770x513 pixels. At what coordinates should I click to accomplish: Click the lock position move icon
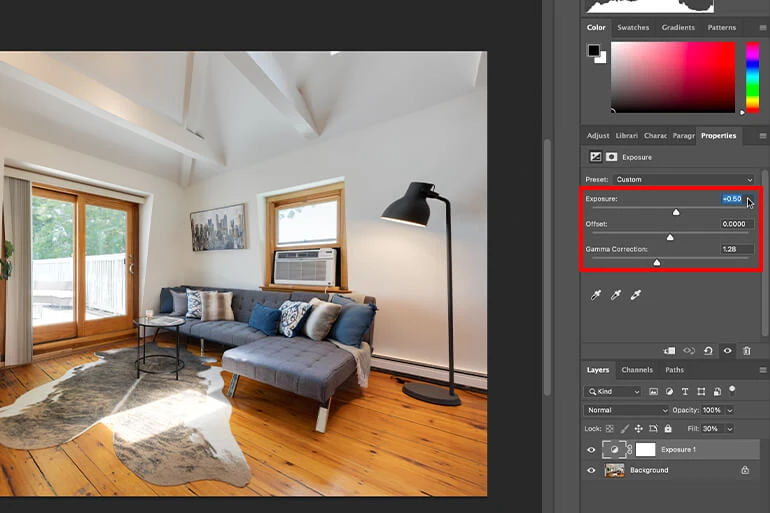tap(638, 428)
